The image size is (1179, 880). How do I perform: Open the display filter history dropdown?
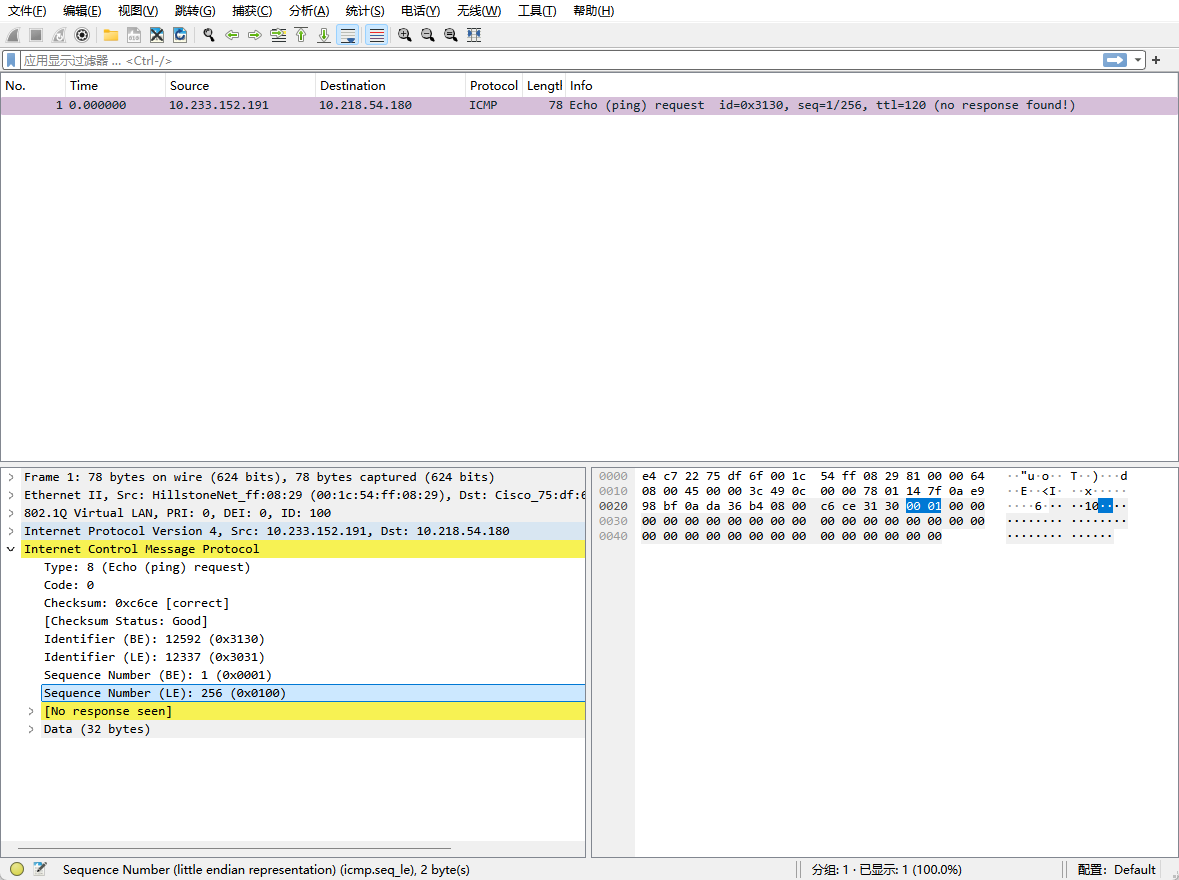click(1138, 60)
